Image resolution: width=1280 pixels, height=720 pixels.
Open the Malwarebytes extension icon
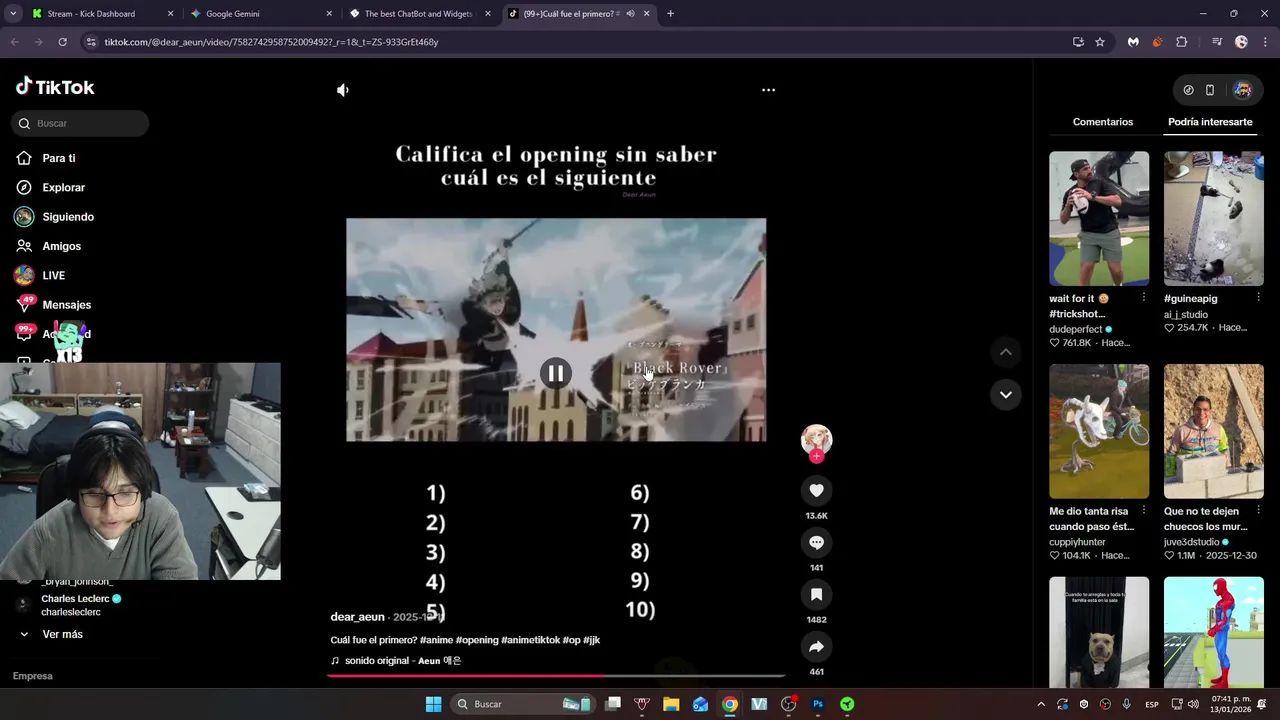coord(1133,42)
